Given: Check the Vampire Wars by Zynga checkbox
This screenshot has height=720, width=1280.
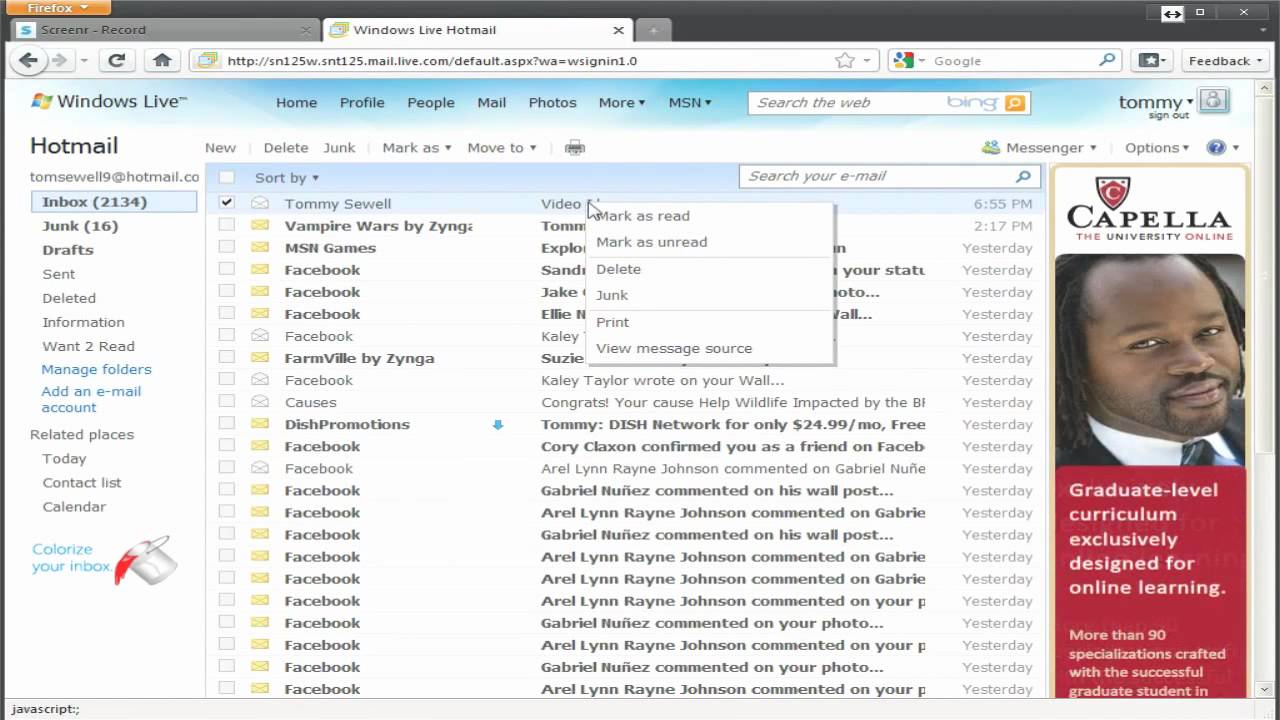Looking at the screenshot, I should click(x=227, y=225).
